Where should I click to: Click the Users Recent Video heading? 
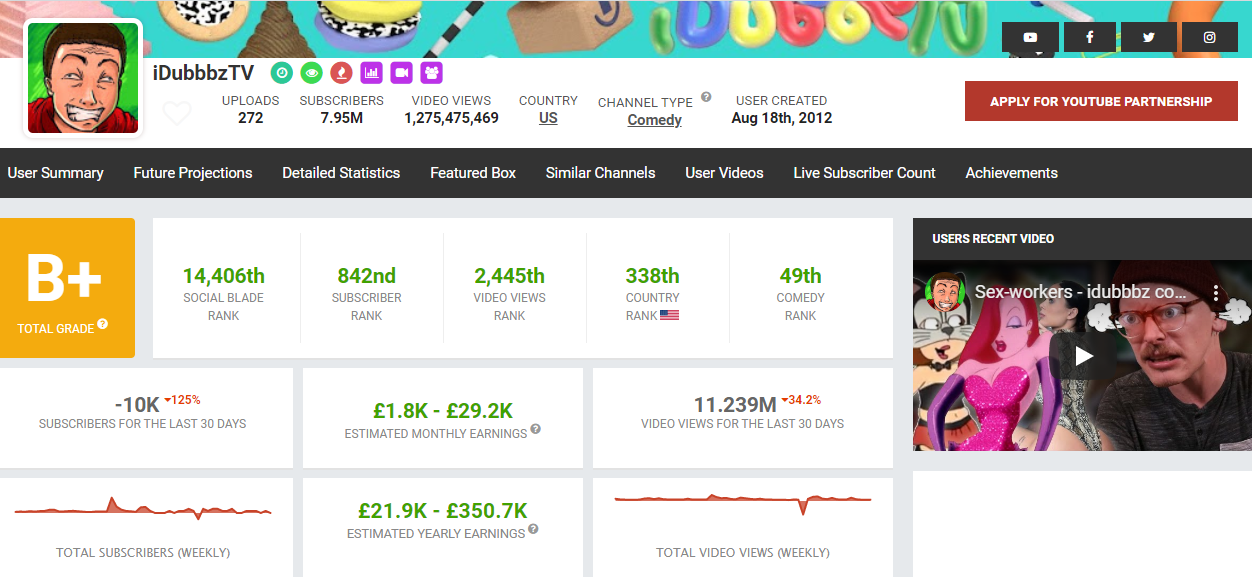pyautogui.click(x=993, y=239)
